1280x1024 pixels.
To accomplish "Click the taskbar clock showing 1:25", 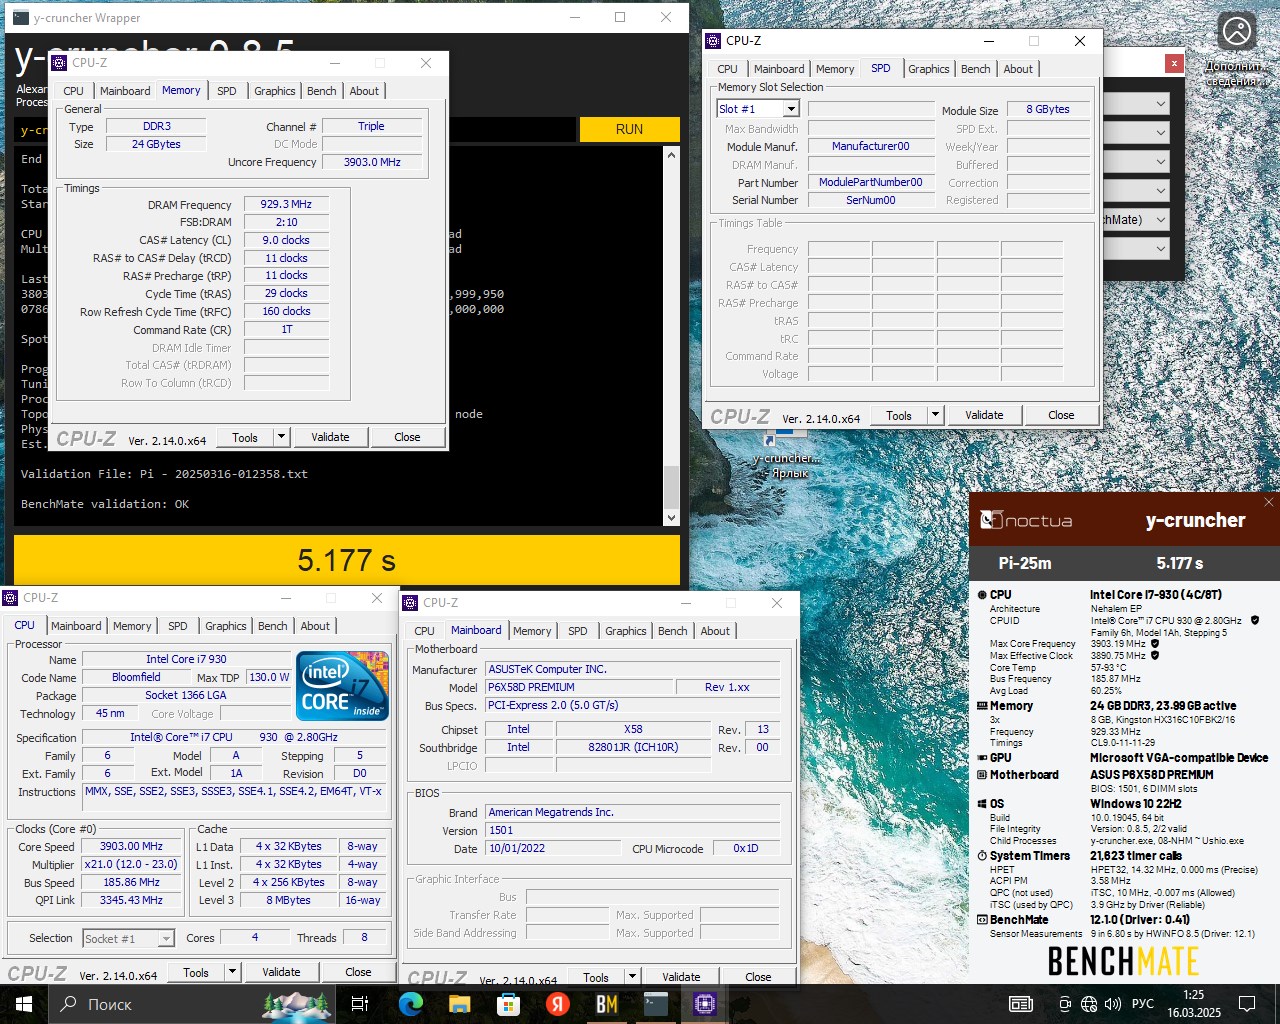I will coord(1194,1004).
